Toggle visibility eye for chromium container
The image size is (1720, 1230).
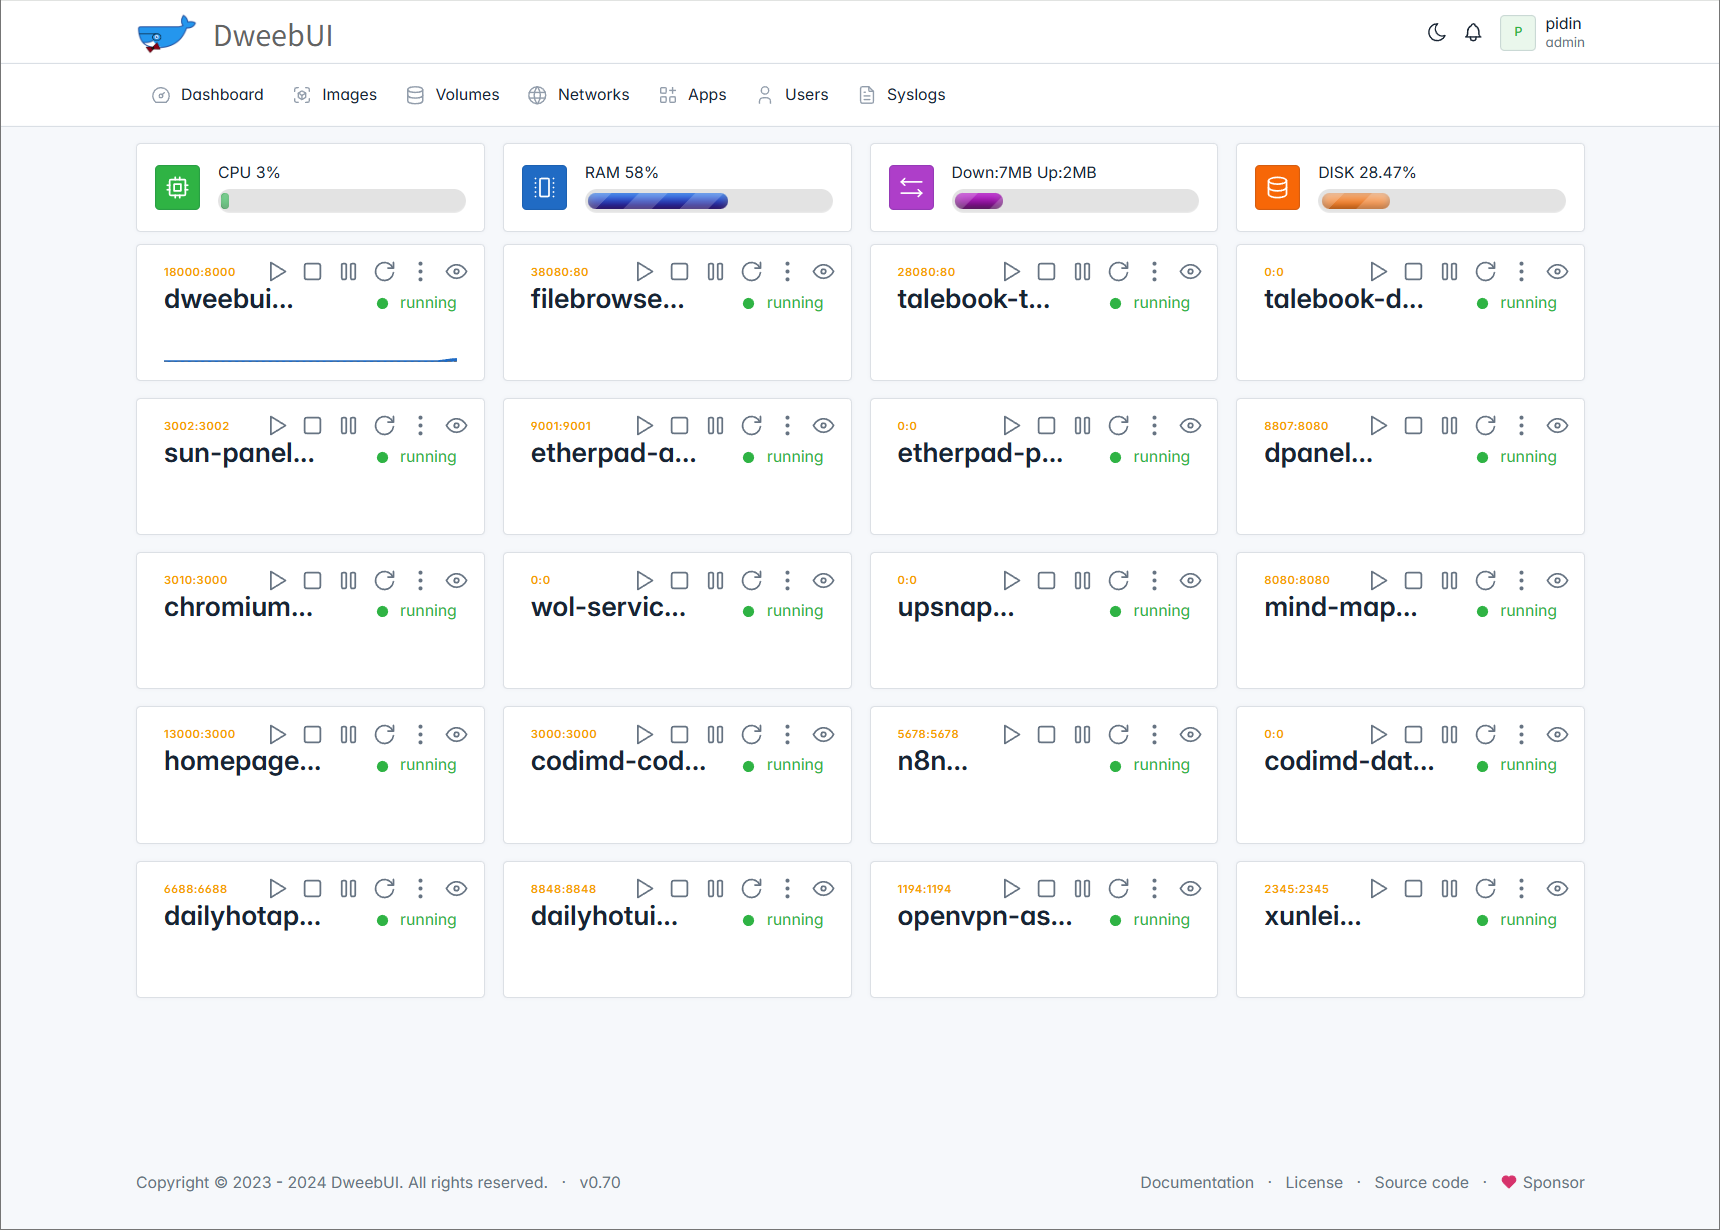pyautogui.click(x=456, y=581)
